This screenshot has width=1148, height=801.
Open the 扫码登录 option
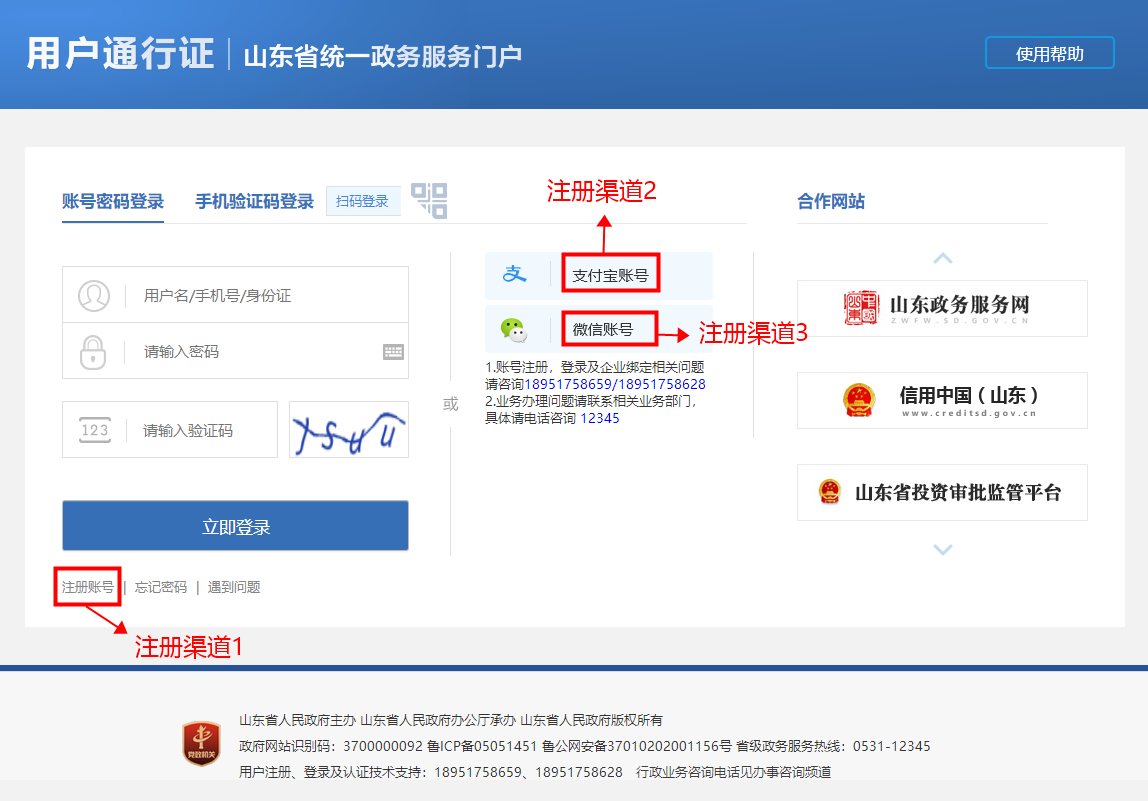click(363, 200)
